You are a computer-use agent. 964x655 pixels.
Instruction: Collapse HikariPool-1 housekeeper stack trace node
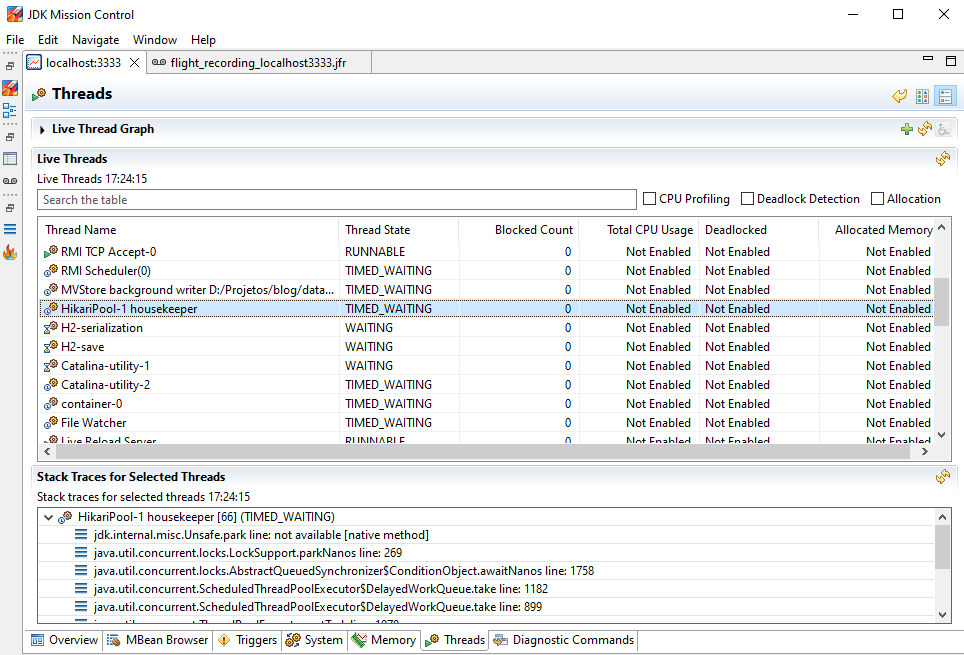(48, 517)
